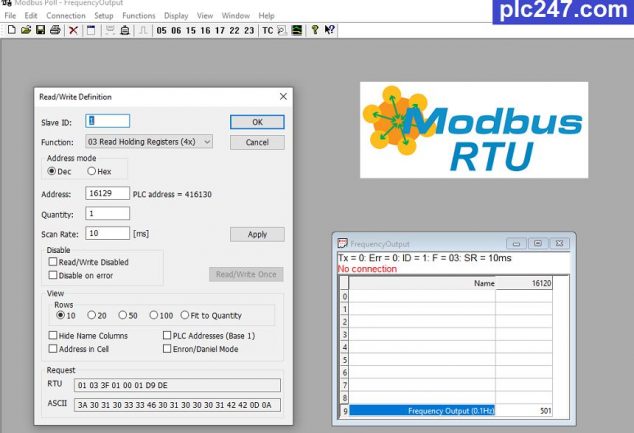The height and width of the screenshot is (433, 634).
Task: Open the Setup menu
Action: click(x=104, y=16)
